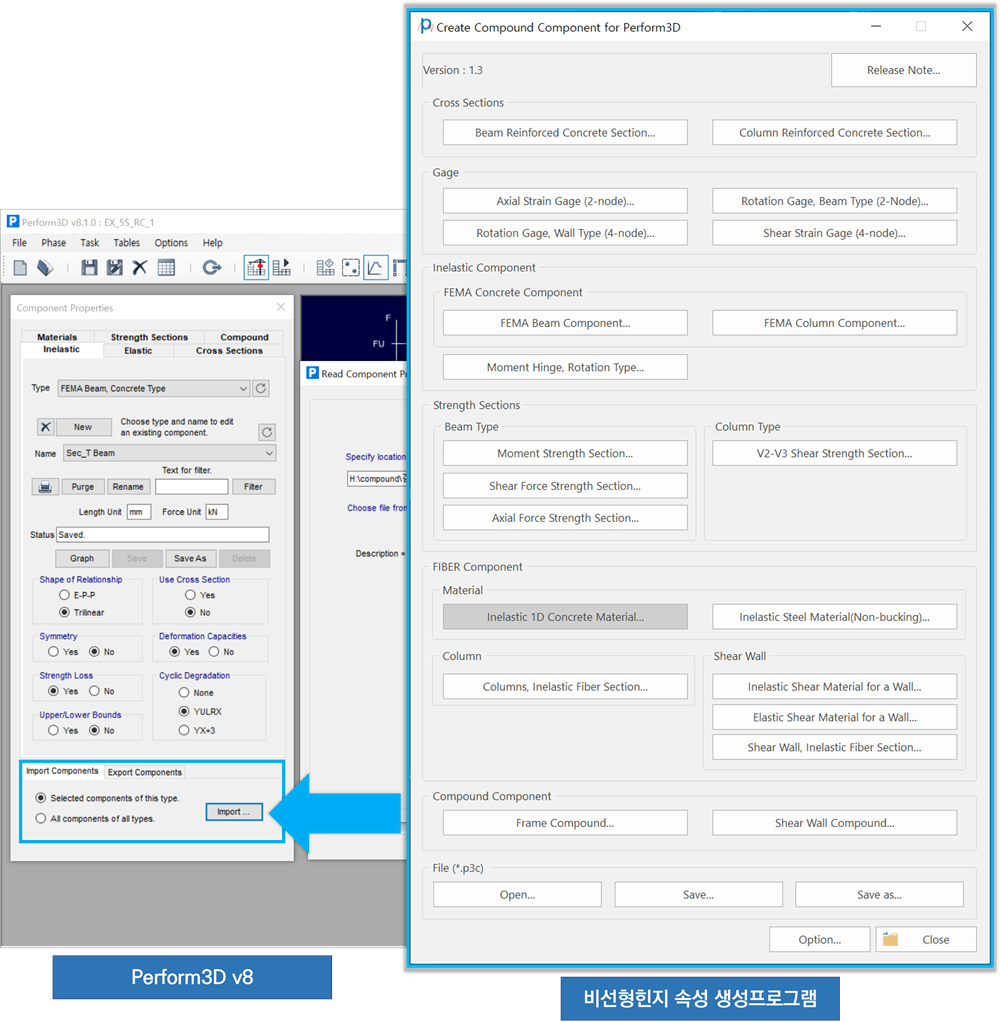
Task: Click the Save As floppy-with-pencil toolbar icon
Action: click(115, 267)
